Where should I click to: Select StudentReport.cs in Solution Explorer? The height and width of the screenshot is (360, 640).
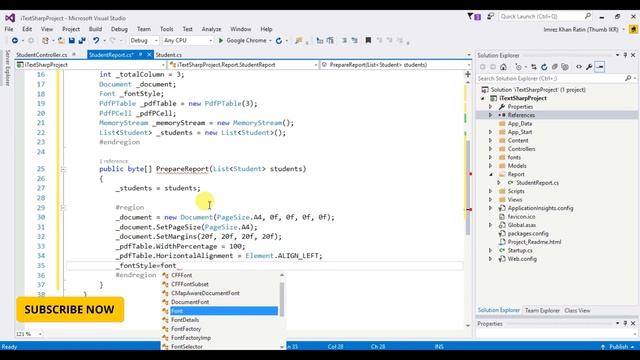(x=537, y=183)
